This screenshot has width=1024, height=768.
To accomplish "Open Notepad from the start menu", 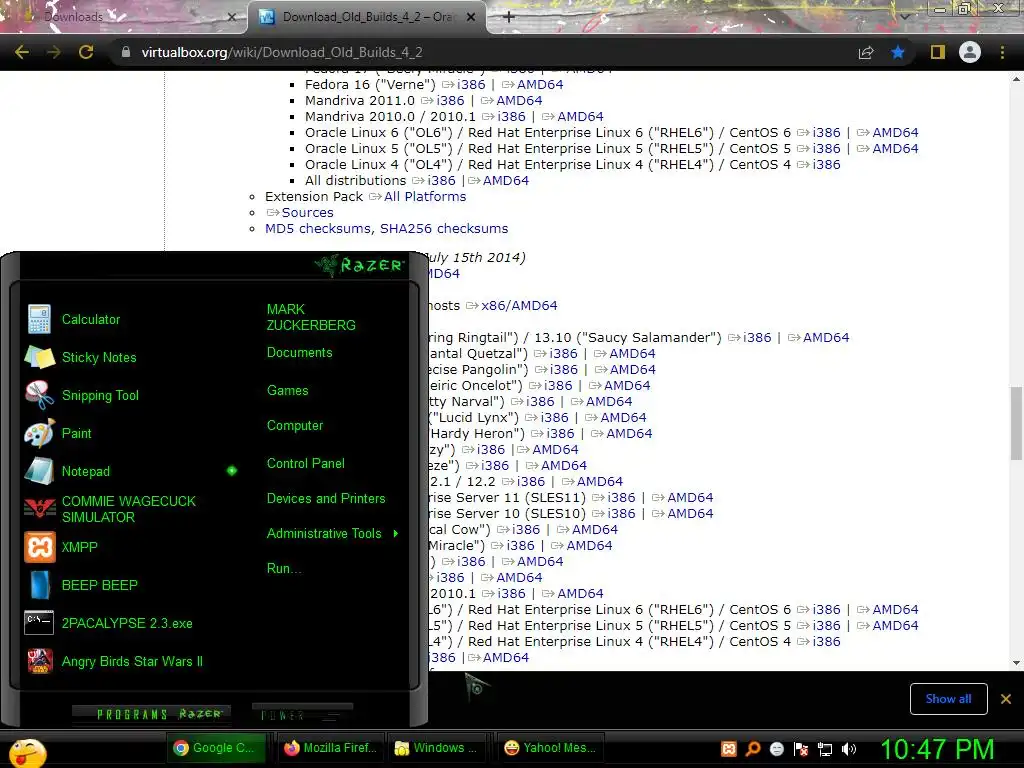I will pos(68,471).
